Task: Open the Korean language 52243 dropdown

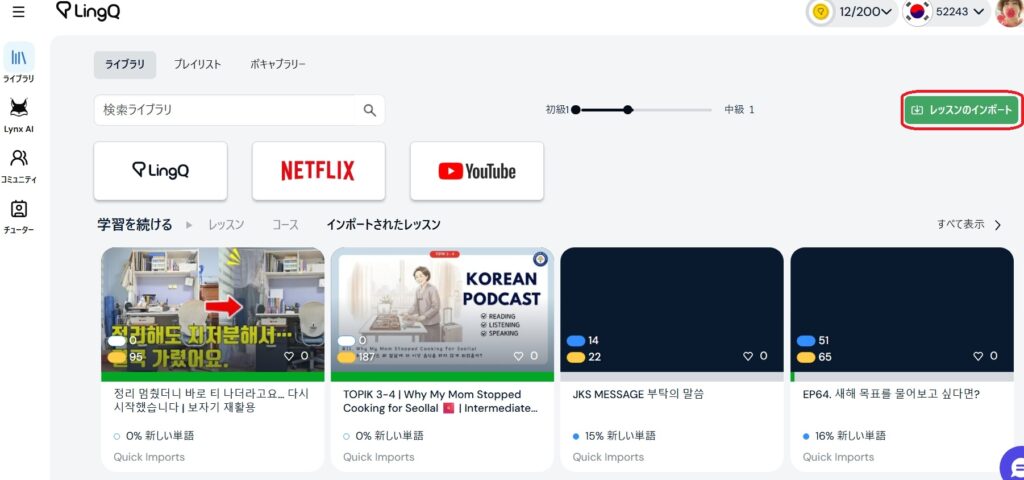Action: (x=945, y=12)
